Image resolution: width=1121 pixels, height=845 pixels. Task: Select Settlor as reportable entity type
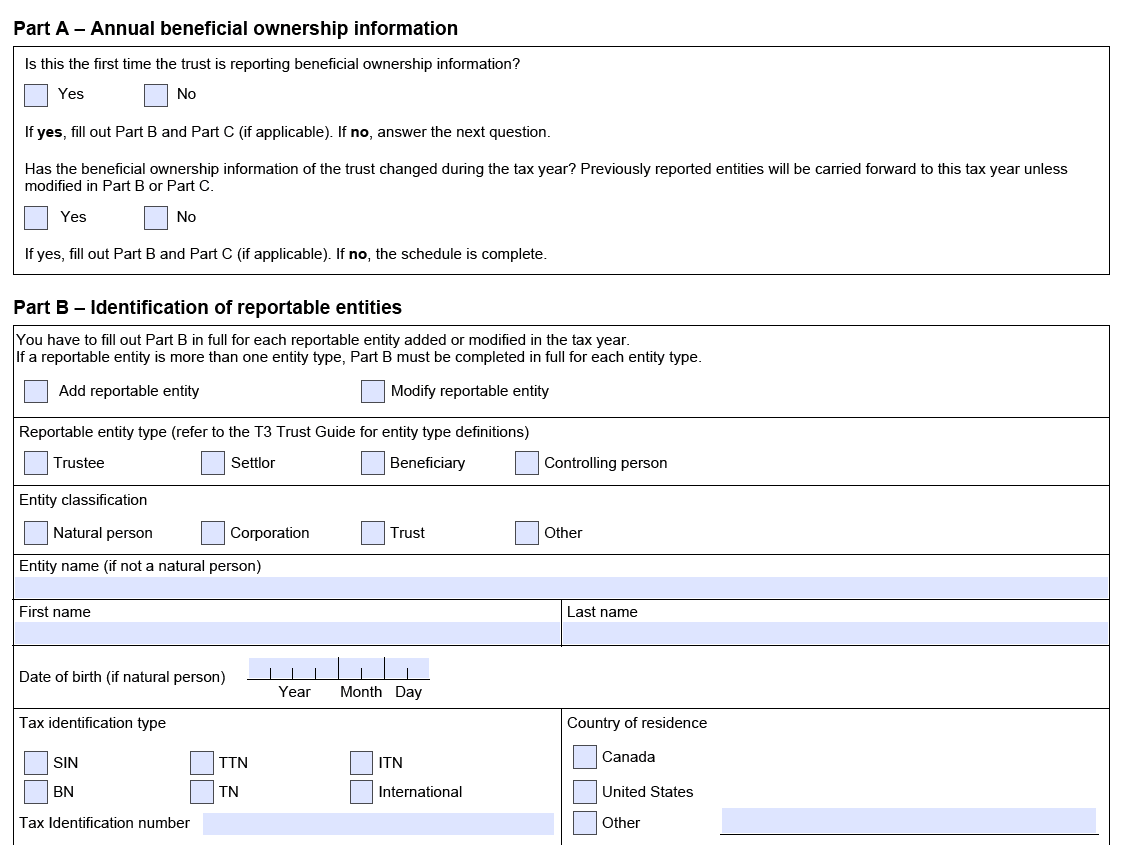pyautogui.click(x=213, y=463)
